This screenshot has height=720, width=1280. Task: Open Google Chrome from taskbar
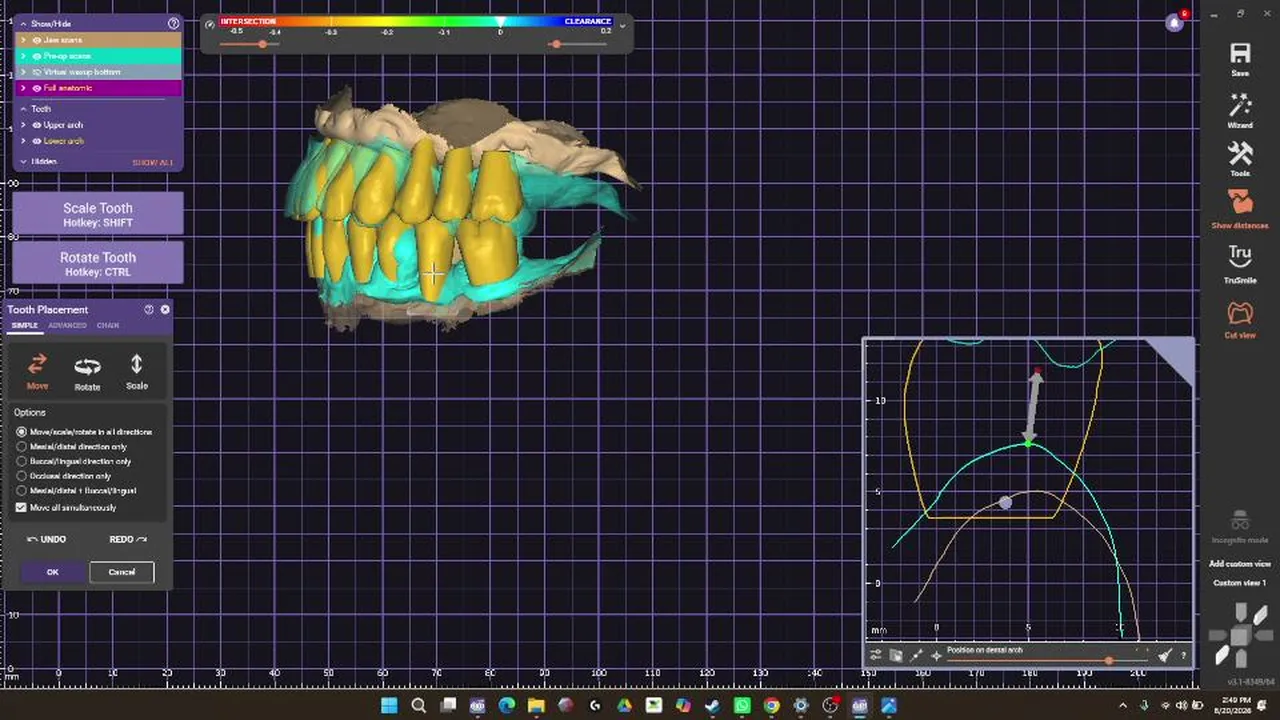tap(772, 706)
